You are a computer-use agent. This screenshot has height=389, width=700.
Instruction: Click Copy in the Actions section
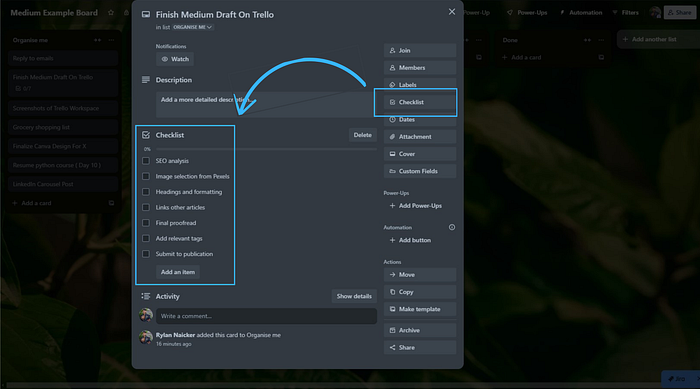coord(420,292)
